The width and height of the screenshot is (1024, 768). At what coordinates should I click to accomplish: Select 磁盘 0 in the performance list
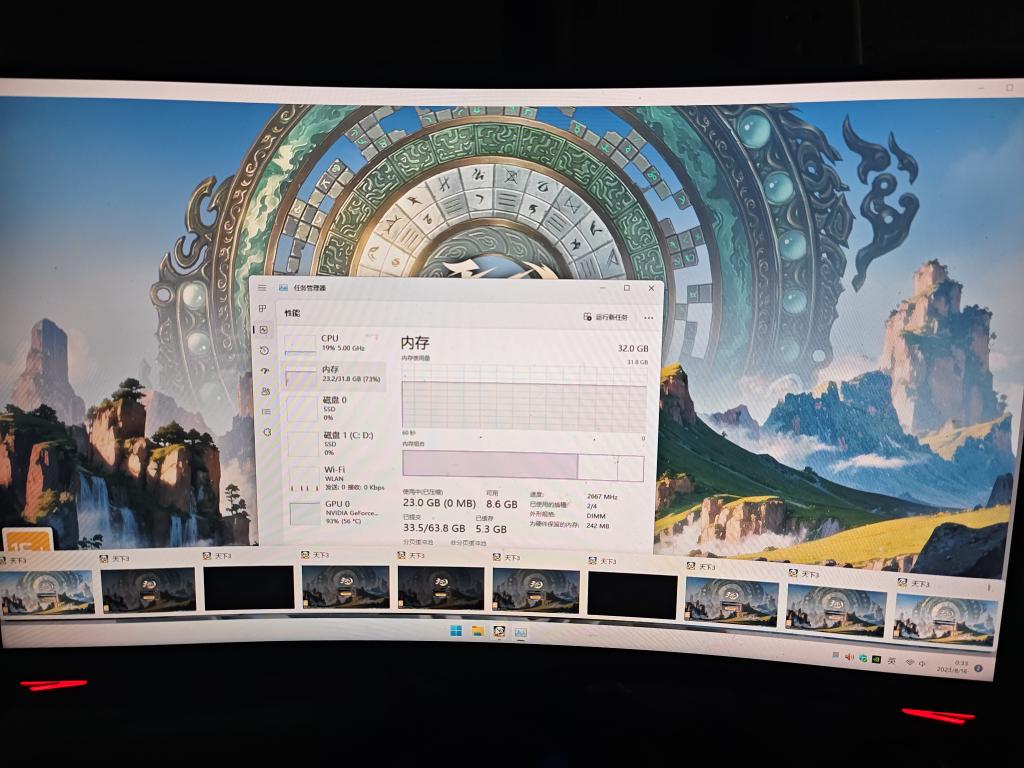click(334, 408)
